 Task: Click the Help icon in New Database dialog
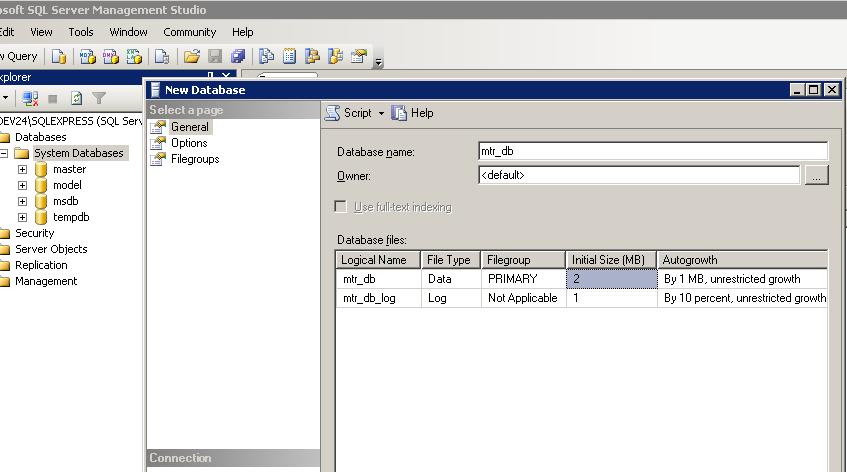[399, 113]
